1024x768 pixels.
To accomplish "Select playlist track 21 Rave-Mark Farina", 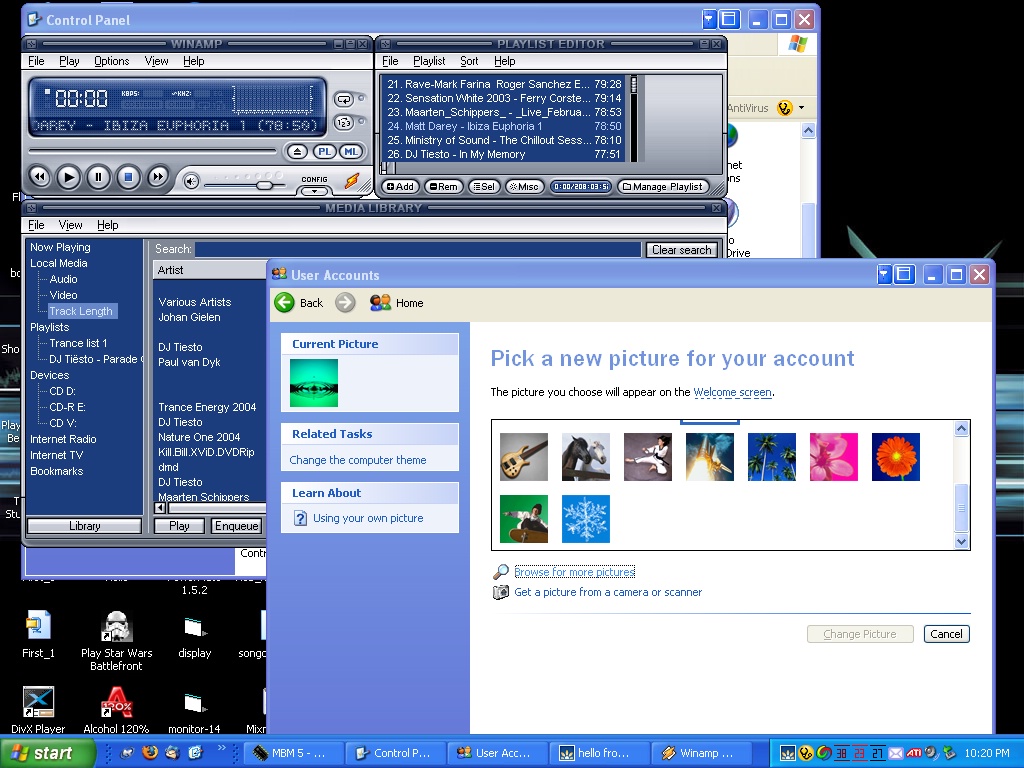I will [504, 84].
